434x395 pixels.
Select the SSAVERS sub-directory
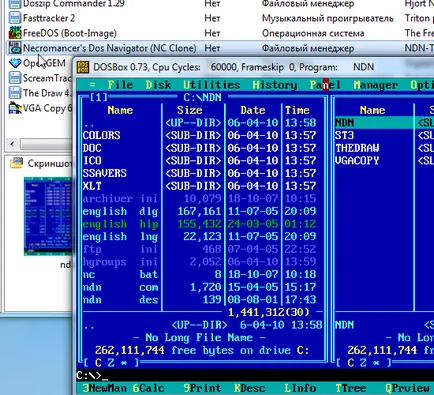click(199, 173)
